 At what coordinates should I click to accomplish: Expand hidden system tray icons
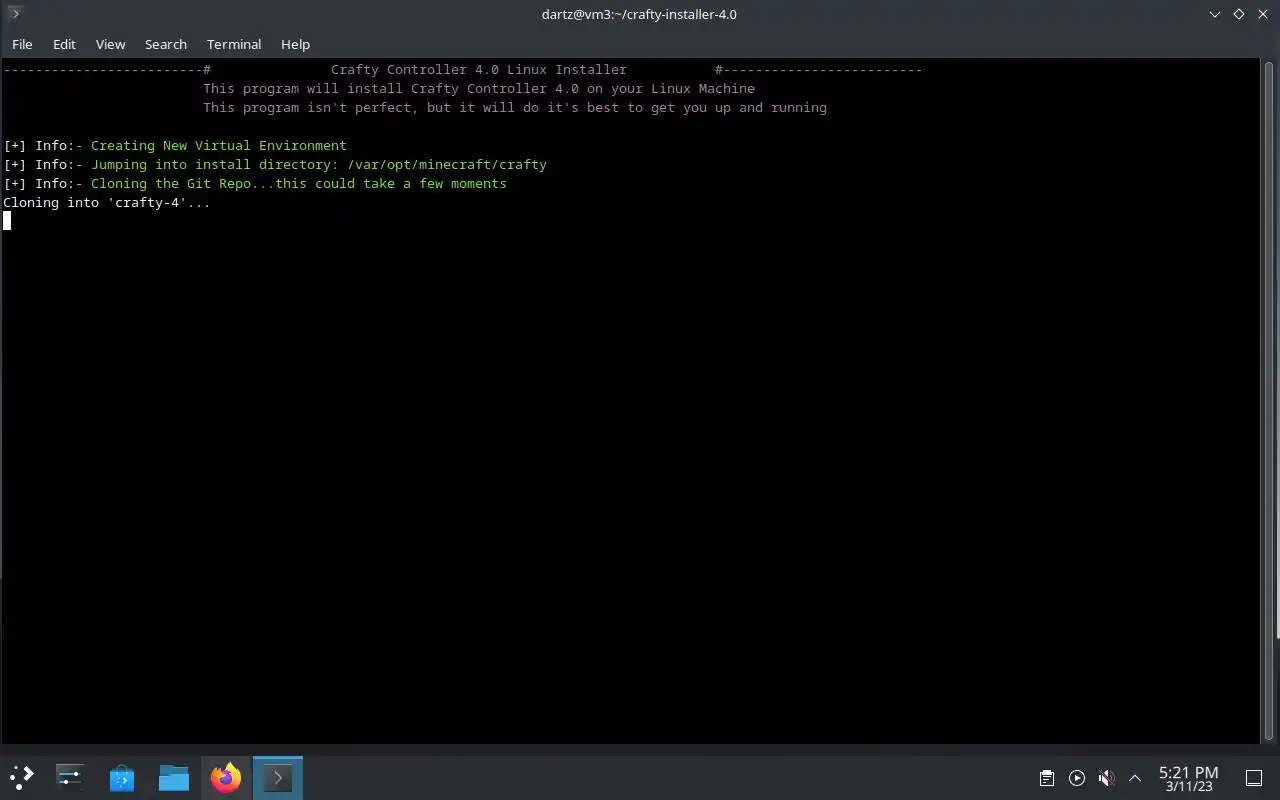click(1135, 778)
